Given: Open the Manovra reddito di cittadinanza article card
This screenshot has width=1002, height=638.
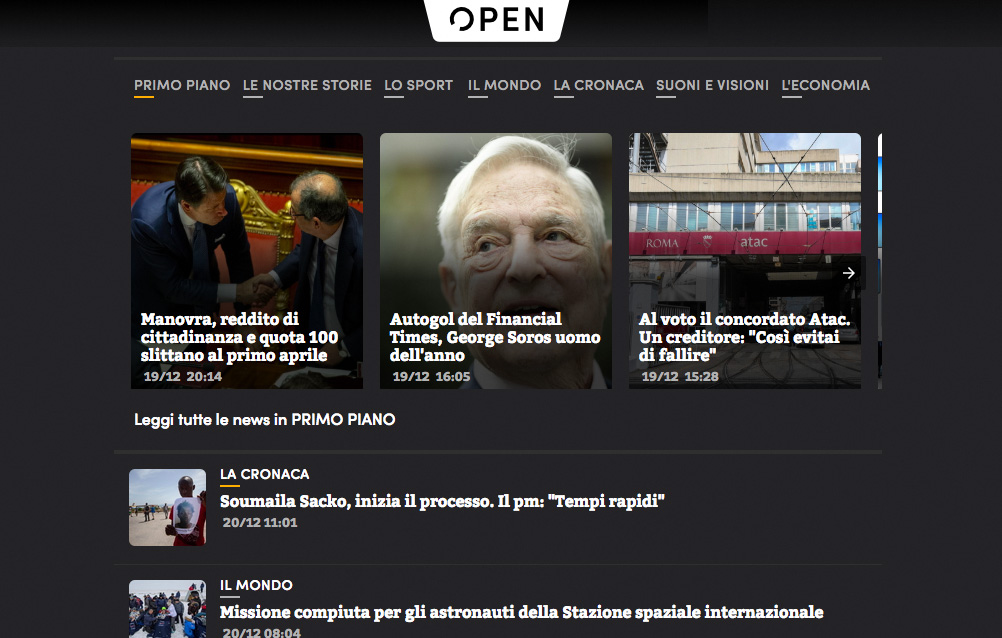Looking at the screenshot, I should click(247, 261).
